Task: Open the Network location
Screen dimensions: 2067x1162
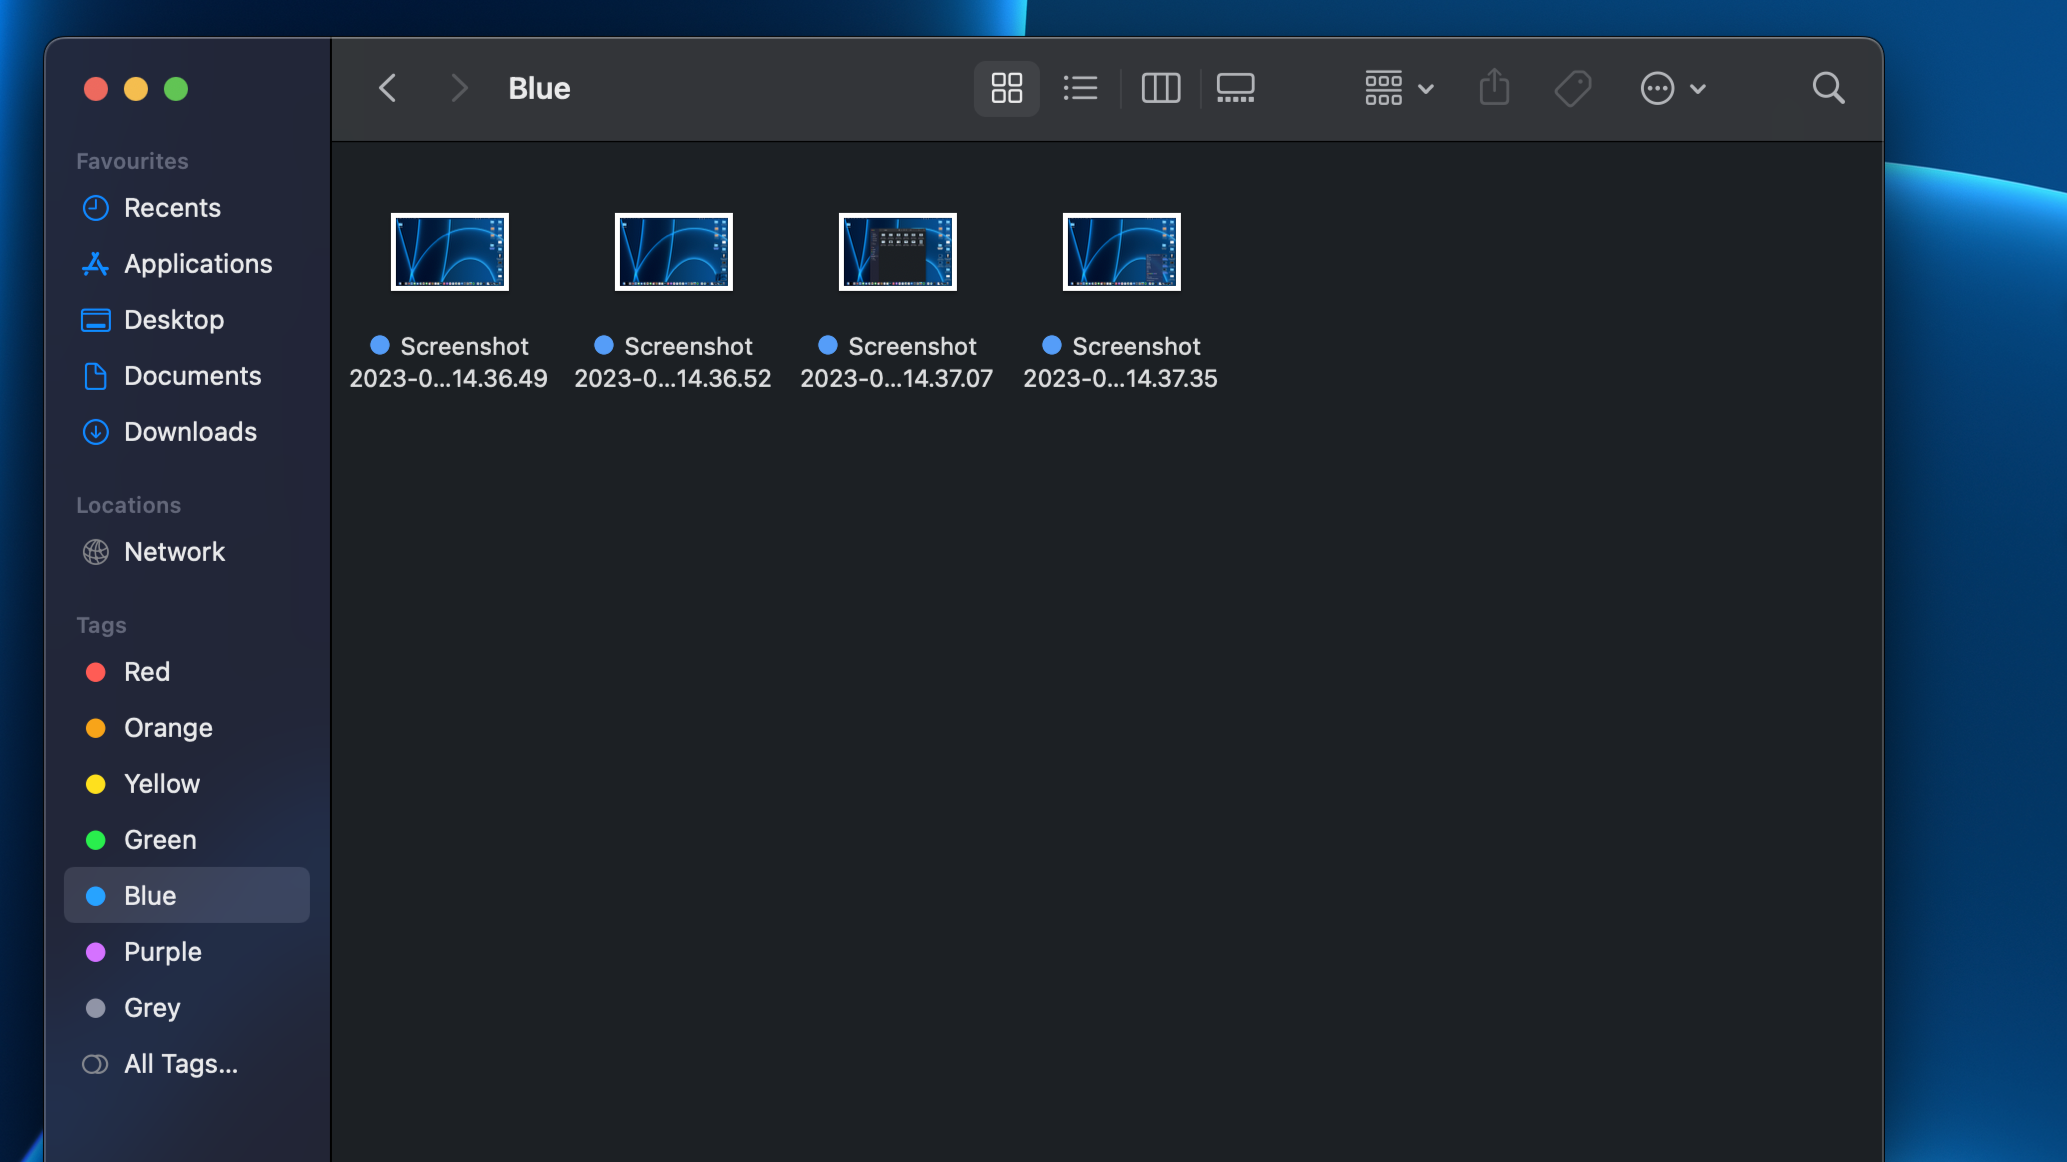Action: tap(174, 552)
